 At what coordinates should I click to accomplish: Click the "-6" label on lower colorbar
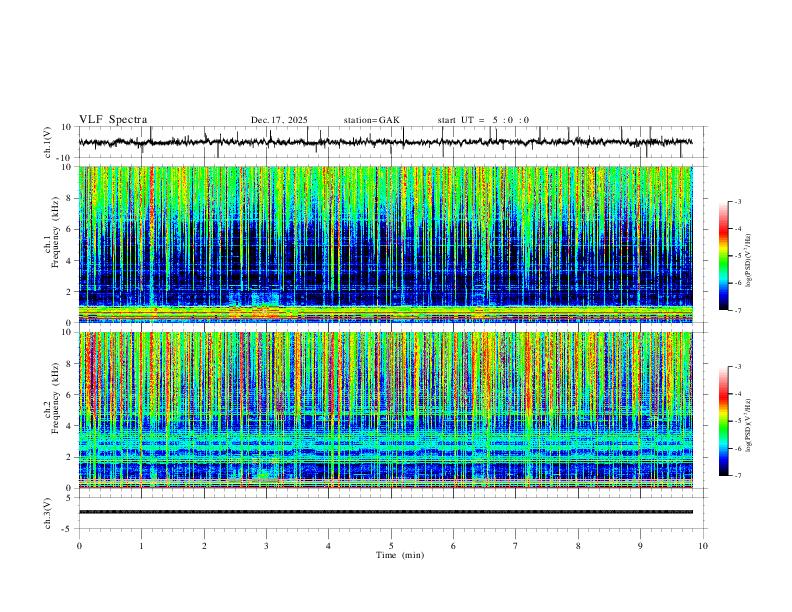pyautogui.click(x=738, y=448)
